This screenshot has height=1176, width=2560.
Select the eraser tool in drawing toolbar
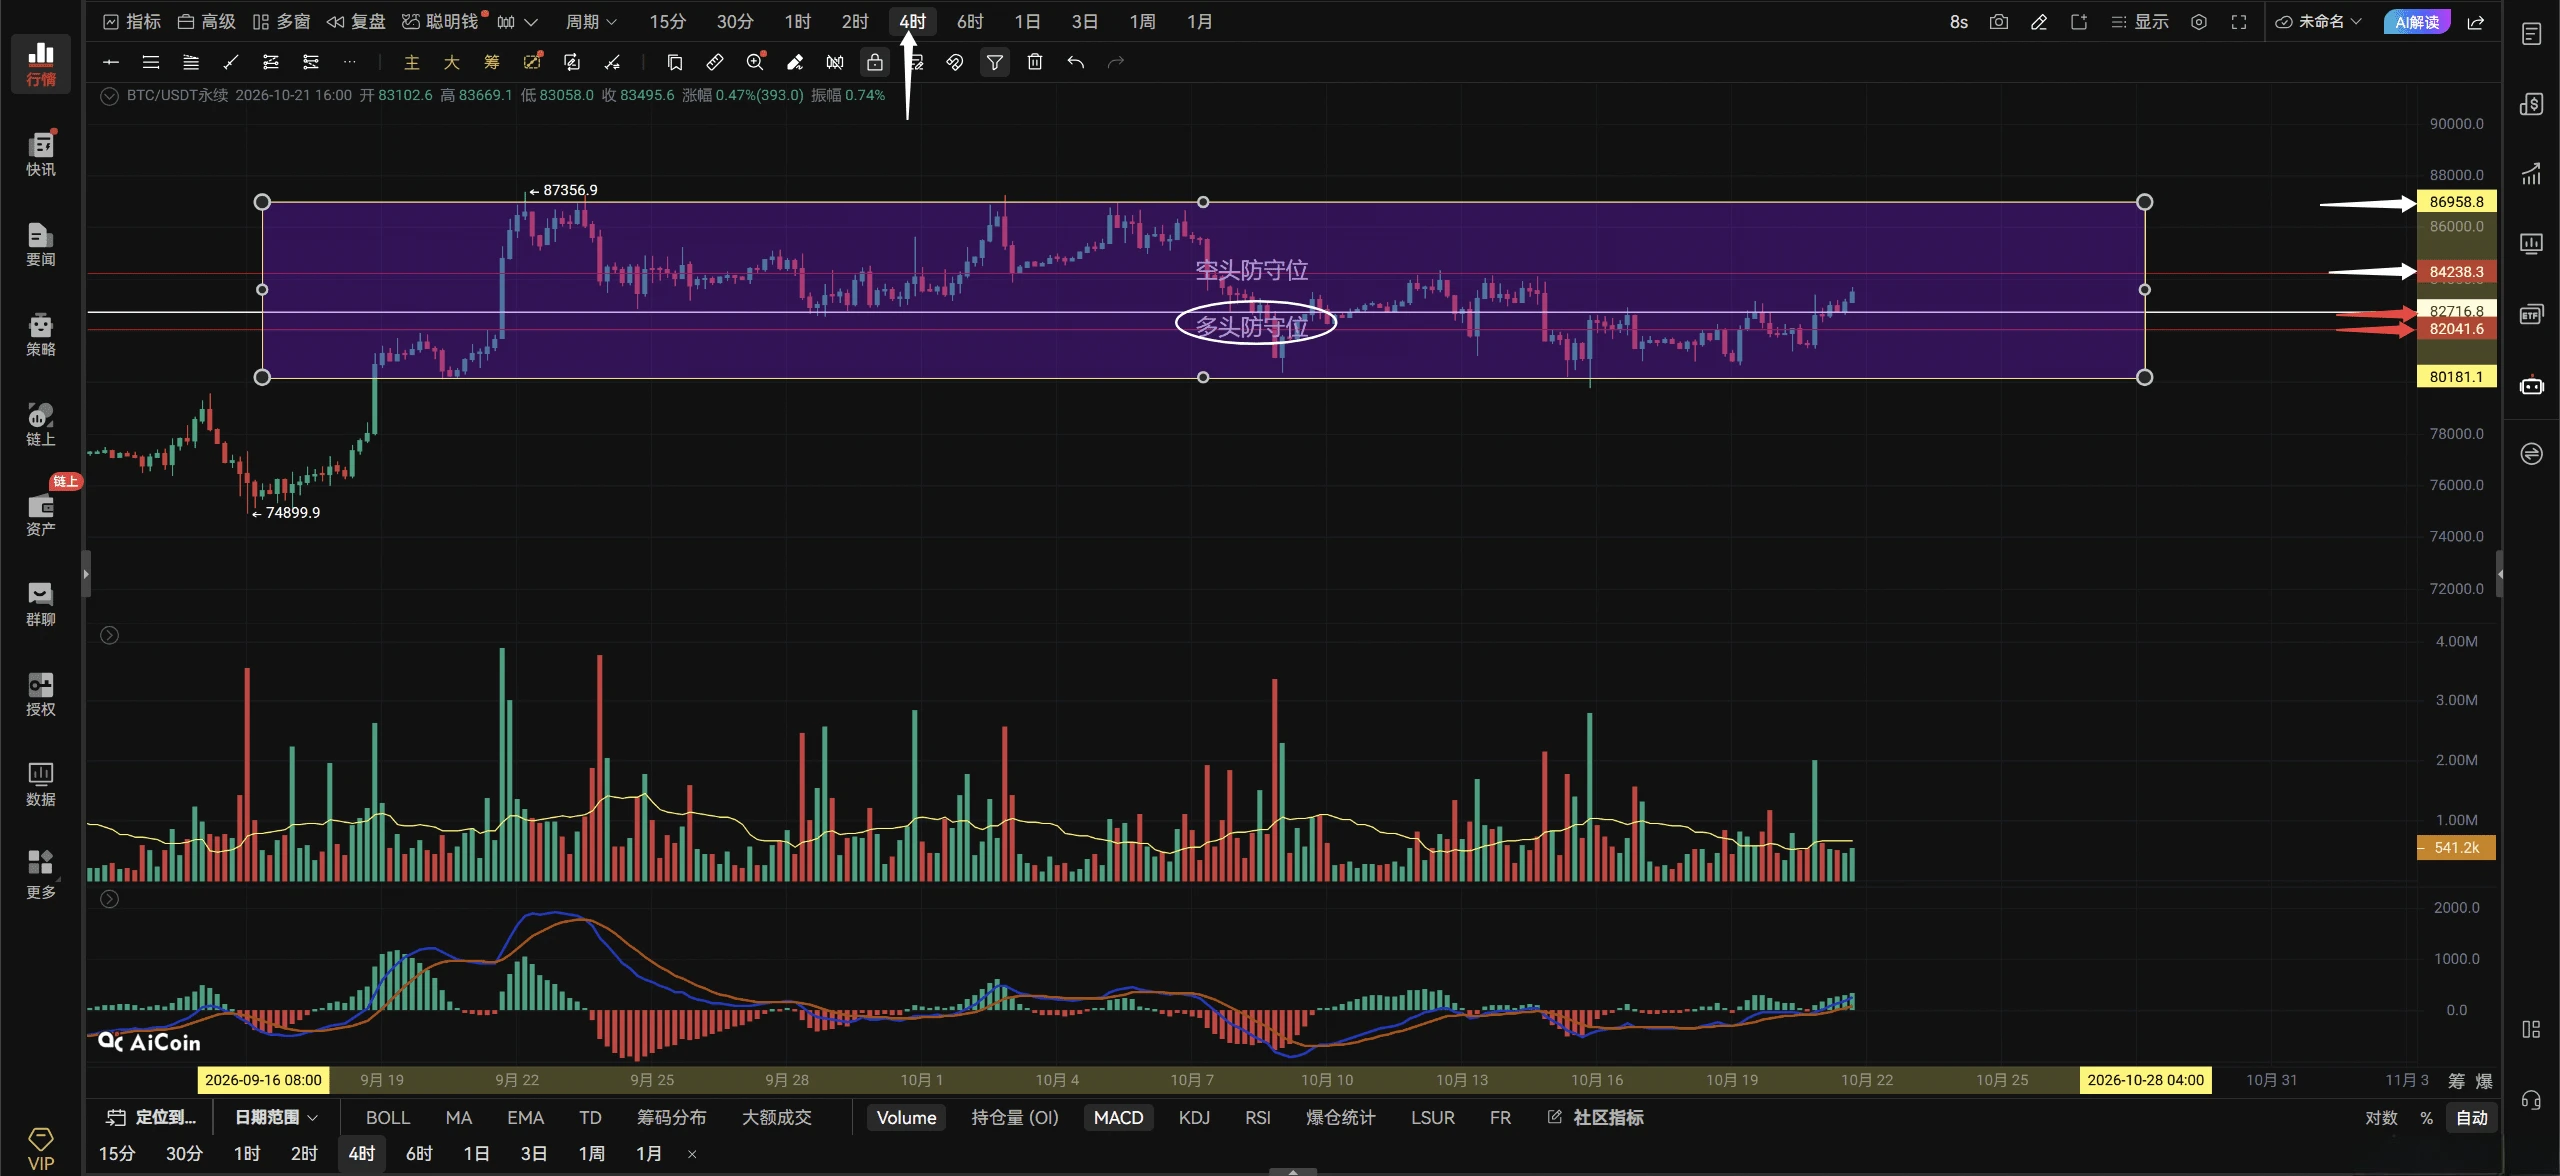click(x=795, y=62)
